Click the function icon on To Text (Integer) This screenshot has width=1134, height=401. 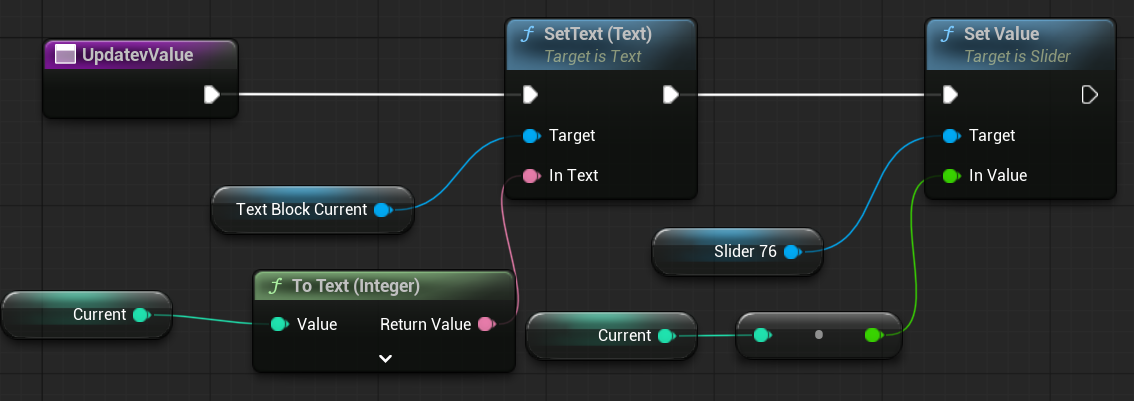[275, 287]
